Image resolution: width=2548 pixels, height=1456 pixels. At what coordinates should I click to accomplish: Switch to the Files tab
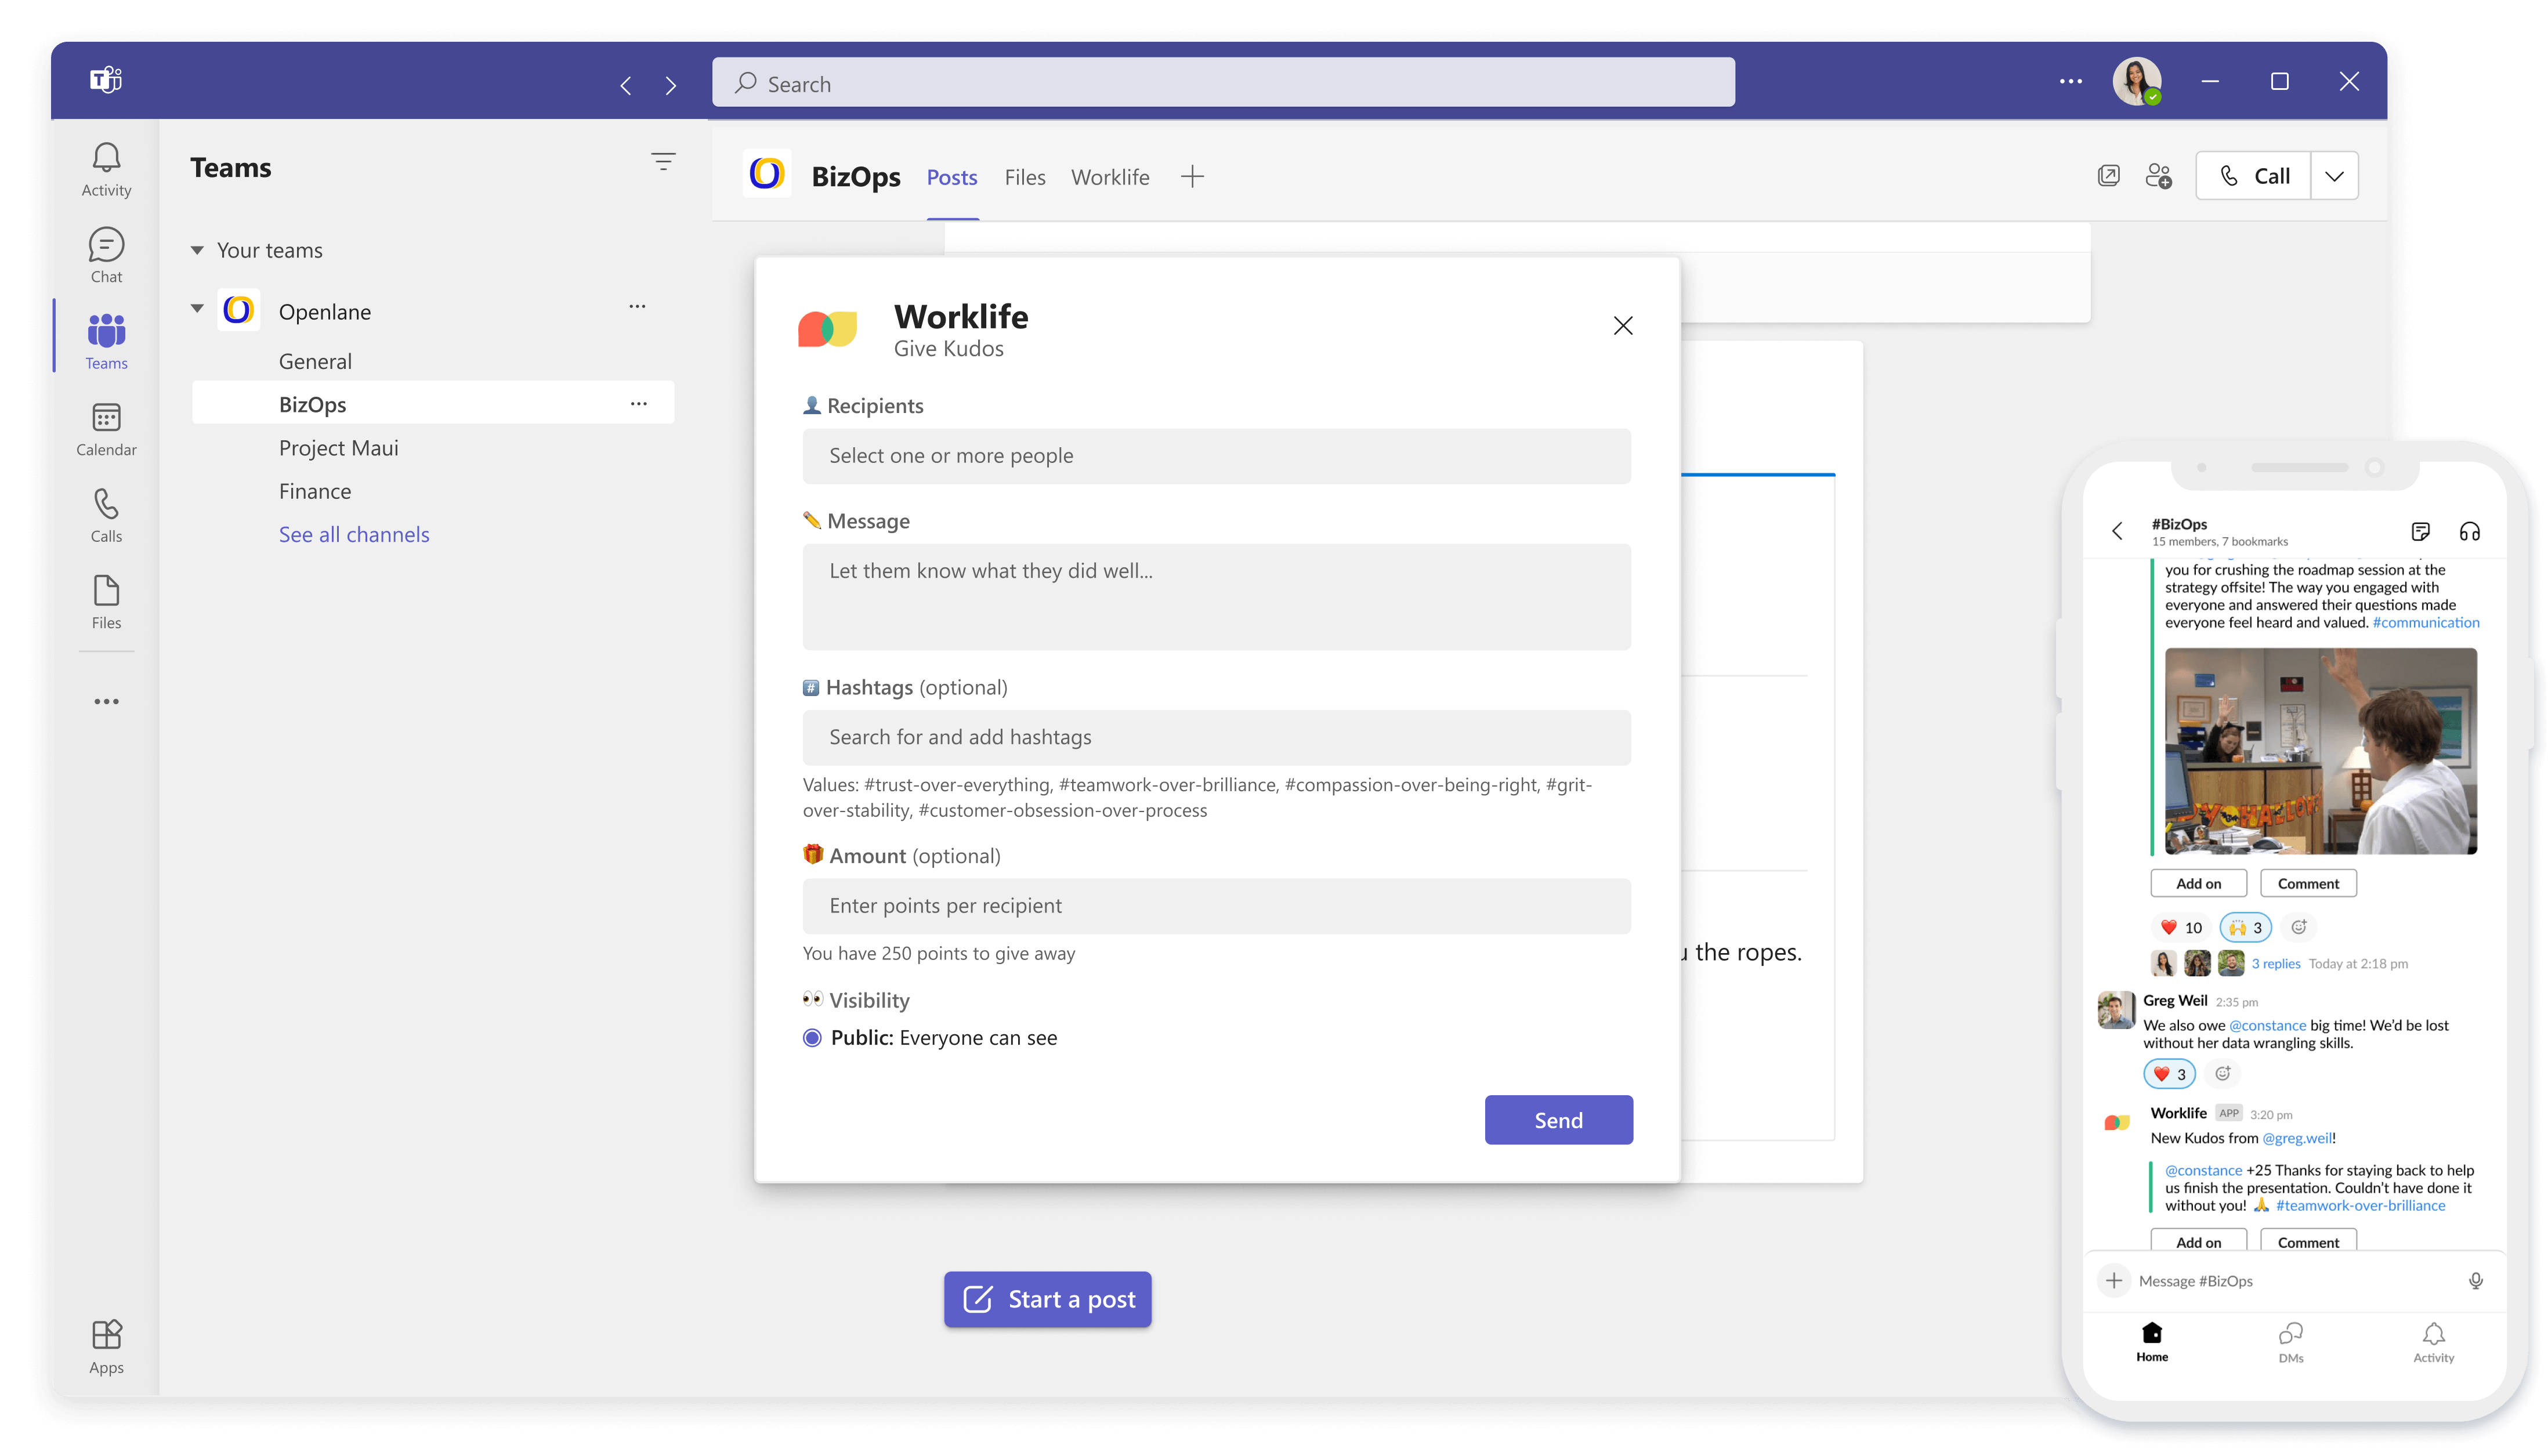click(1024, 177)
